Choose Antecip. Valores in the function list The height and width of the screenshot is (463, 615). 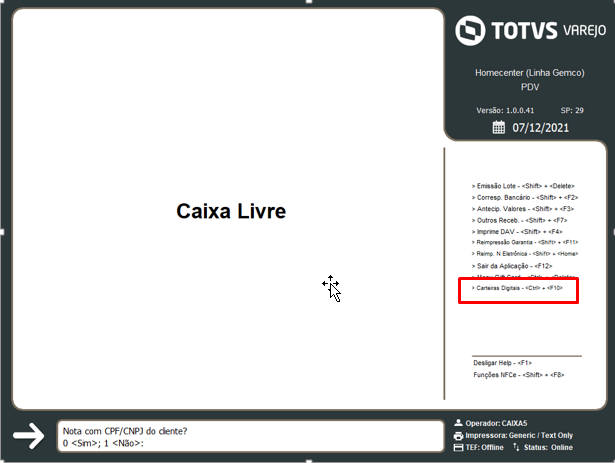(x=523, y=209)
